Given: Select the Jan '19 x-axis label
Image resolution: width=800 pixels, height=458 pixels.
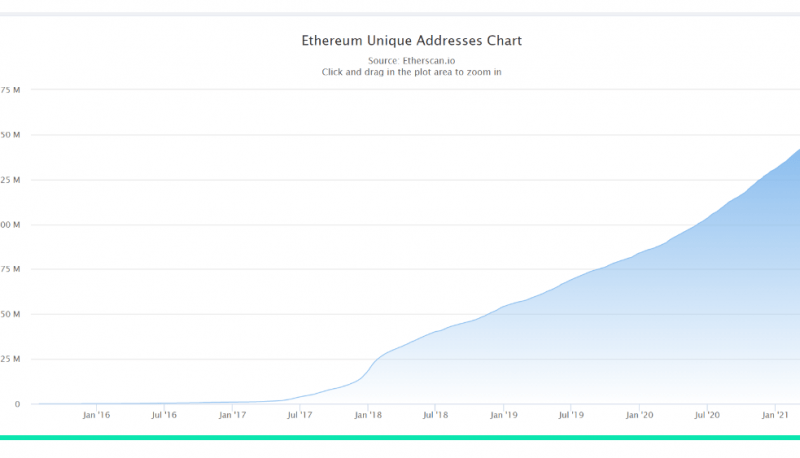Looking at the screenshot, I should 504,414.
